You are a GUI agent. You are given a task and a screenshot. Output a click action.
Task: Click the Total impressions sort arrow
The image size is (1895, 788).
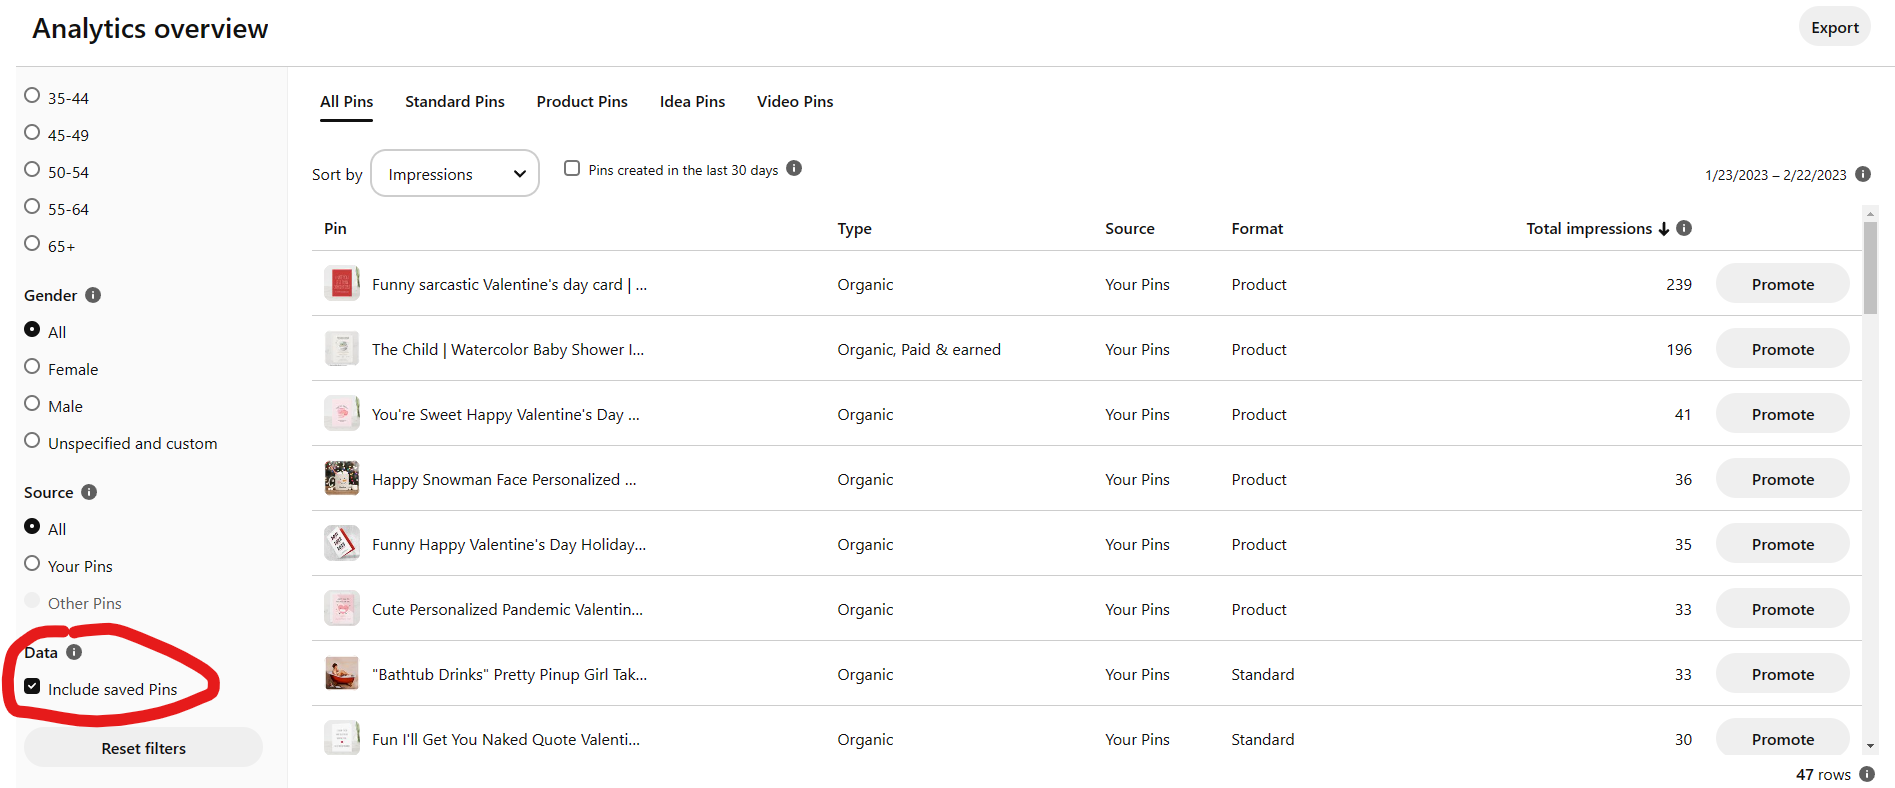pyautogui.click(x=1664, y=229)
